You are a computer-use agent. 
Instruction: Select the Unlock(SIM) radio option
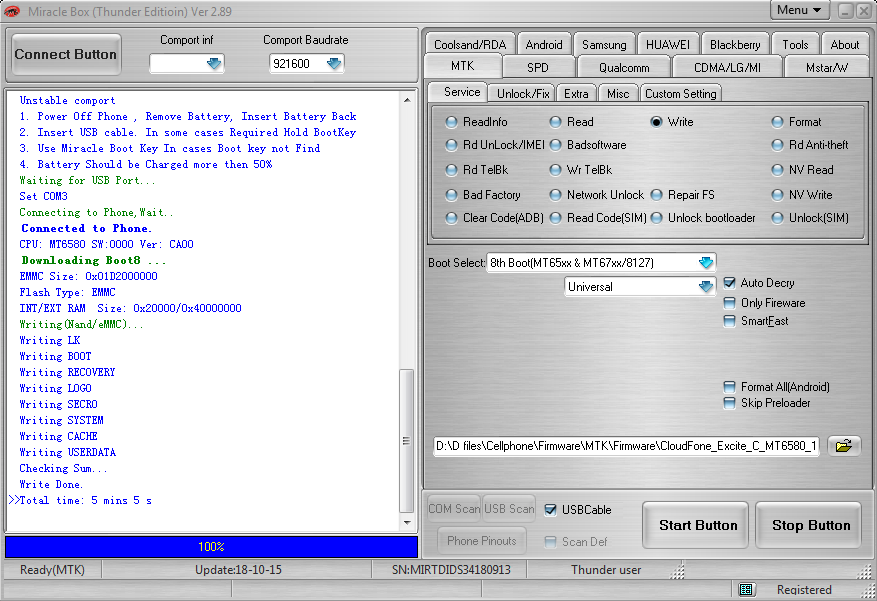(x=777, y=218)
